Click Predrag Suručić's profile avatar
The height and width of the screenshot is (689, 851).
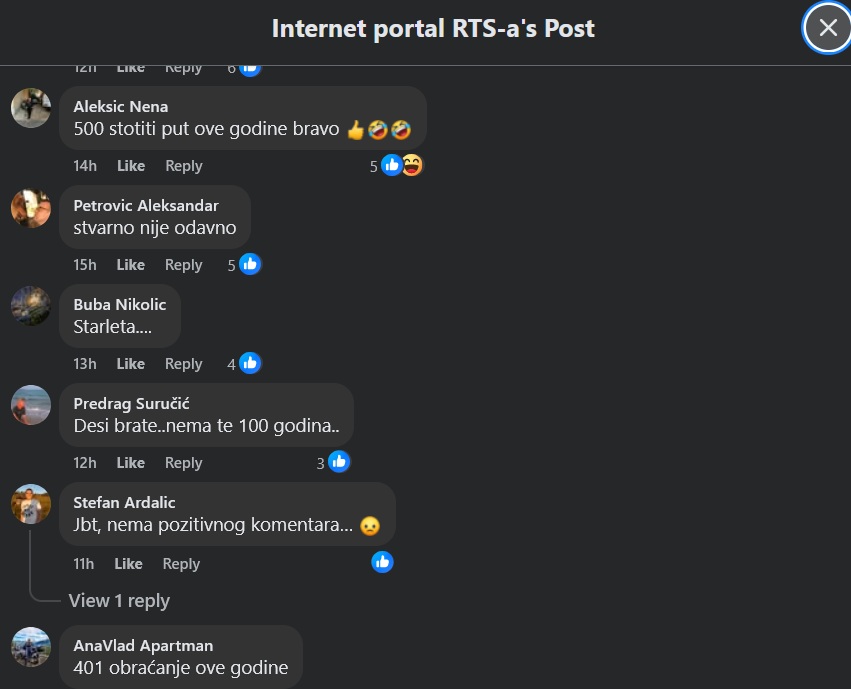pyautogui.click(x=31, y=405)
